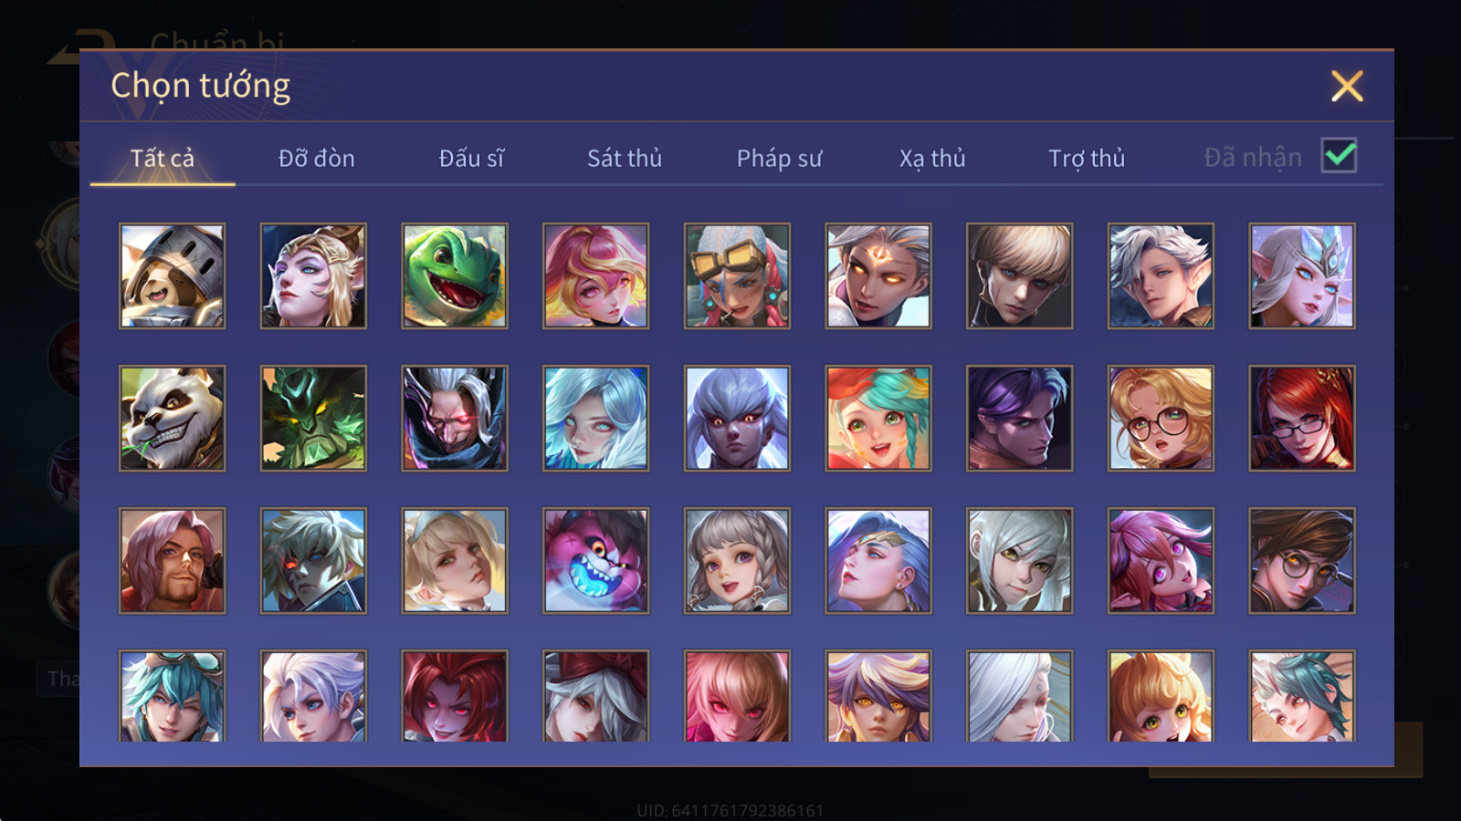Choose the purple grinning cat hero
The height and width of the screenshot is (821, 1461).
pyautogui.click(x=596, y=560)
